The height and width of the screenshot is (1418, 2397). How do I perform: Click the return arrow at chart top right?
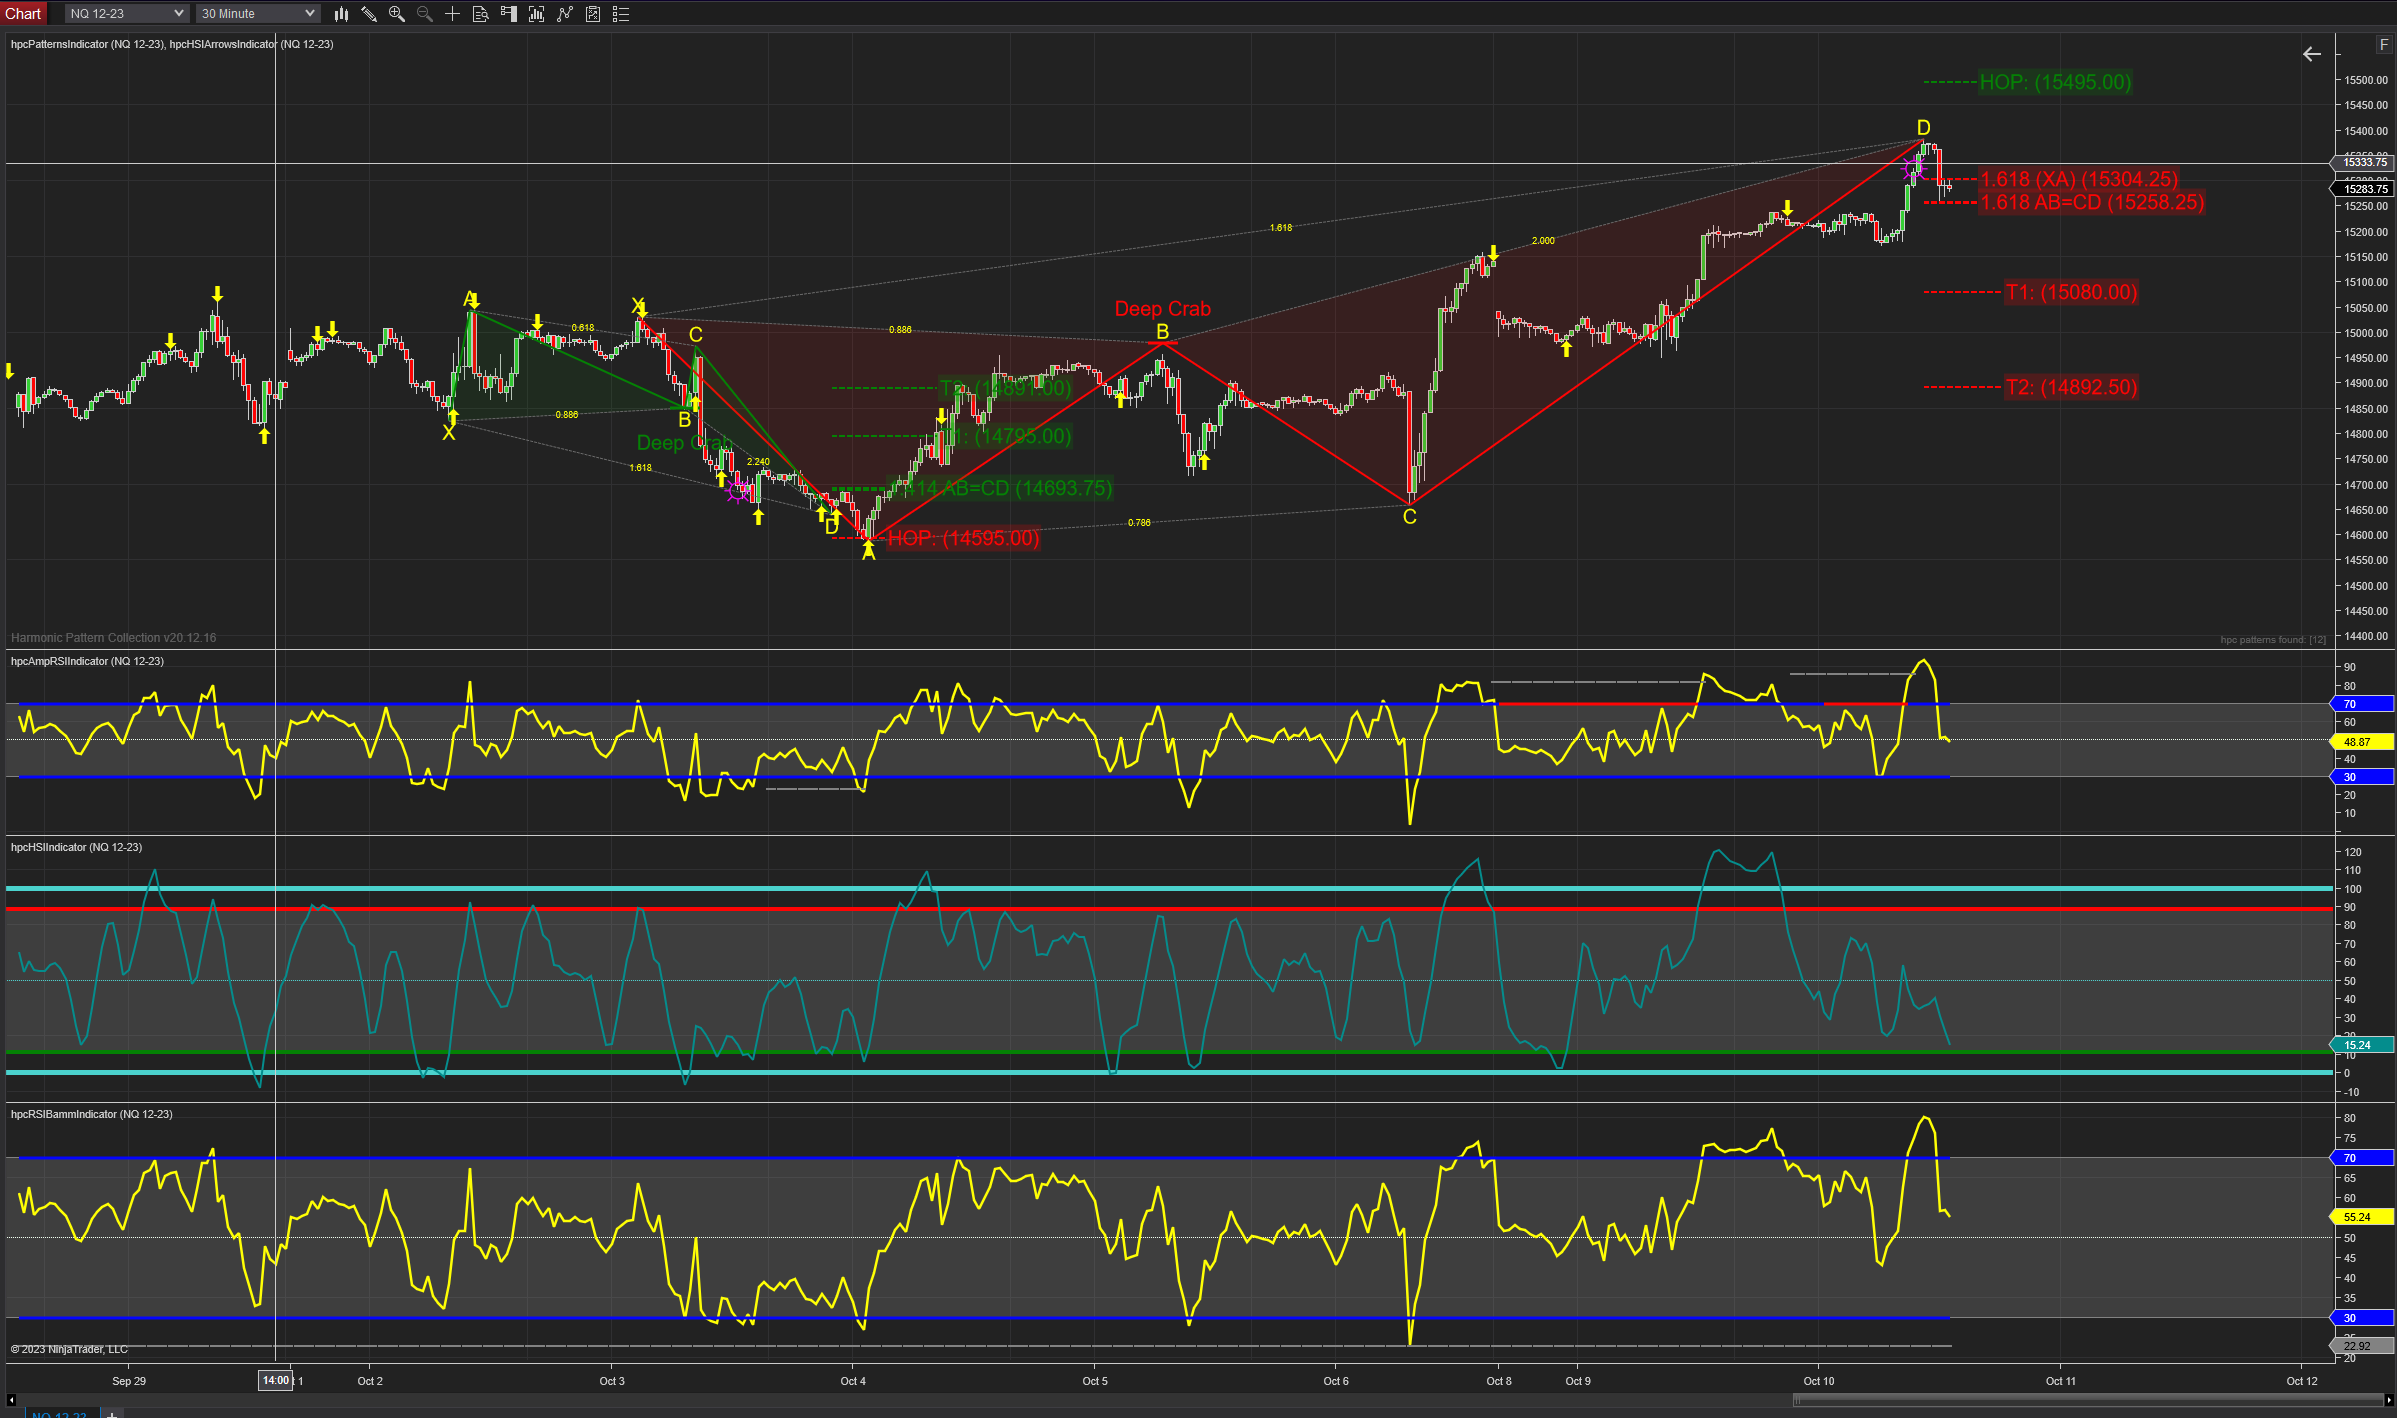pos(2311,54)
